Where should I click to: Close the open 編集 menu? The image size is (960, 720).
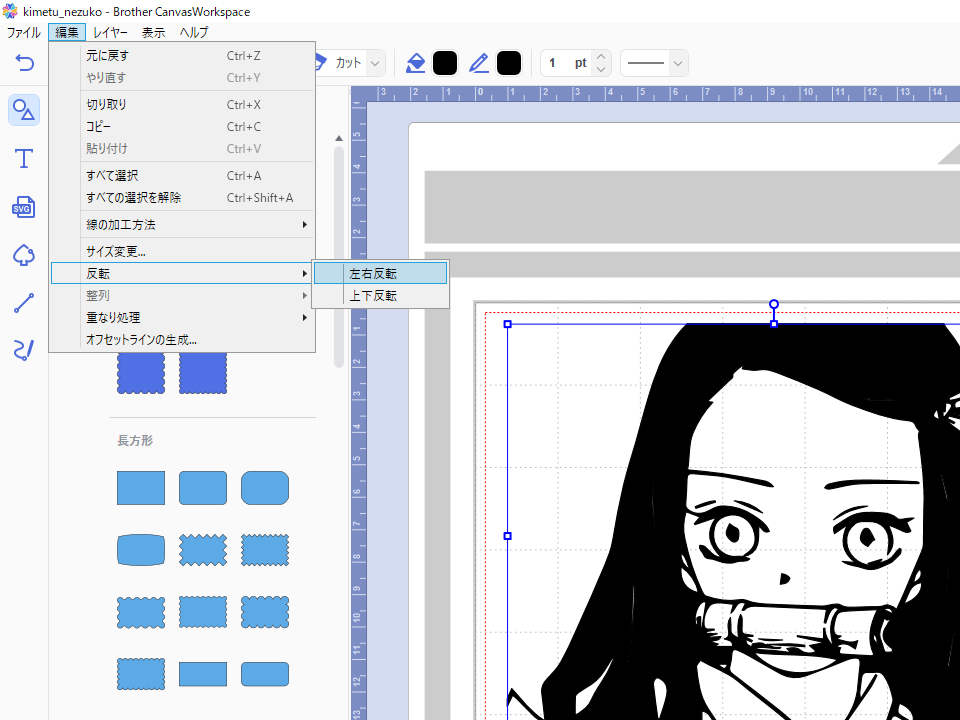coord(67,32)
